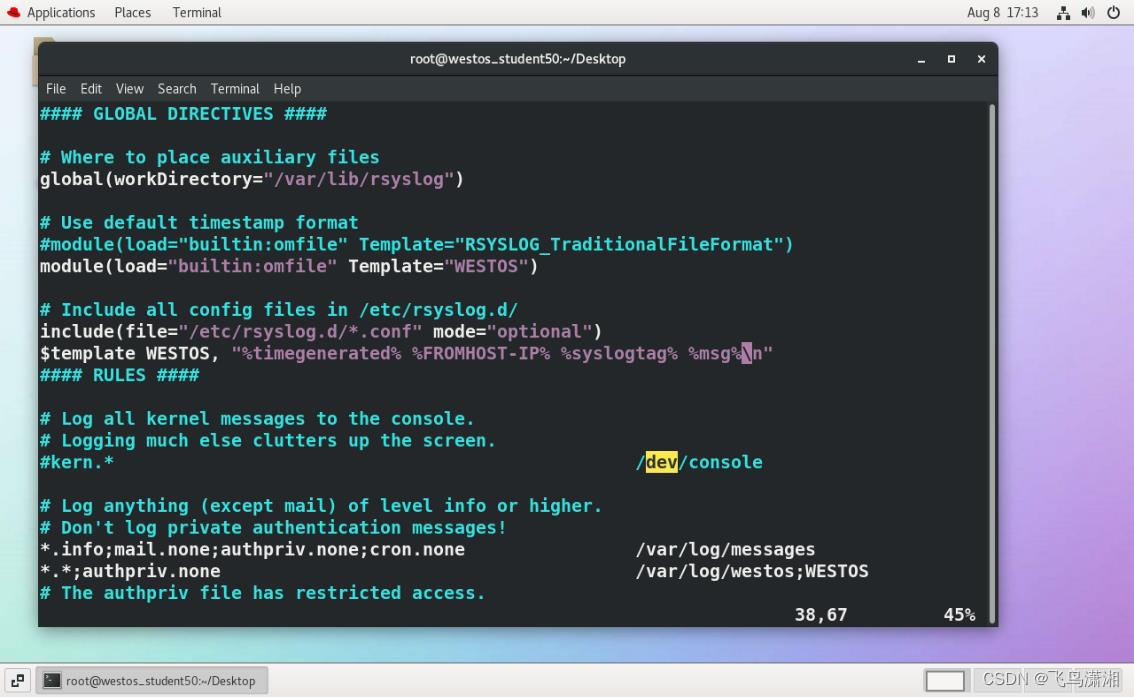This screenshot has height=697, width=1134.
Task: Open the network status icon
Action: pos(1063,12)
